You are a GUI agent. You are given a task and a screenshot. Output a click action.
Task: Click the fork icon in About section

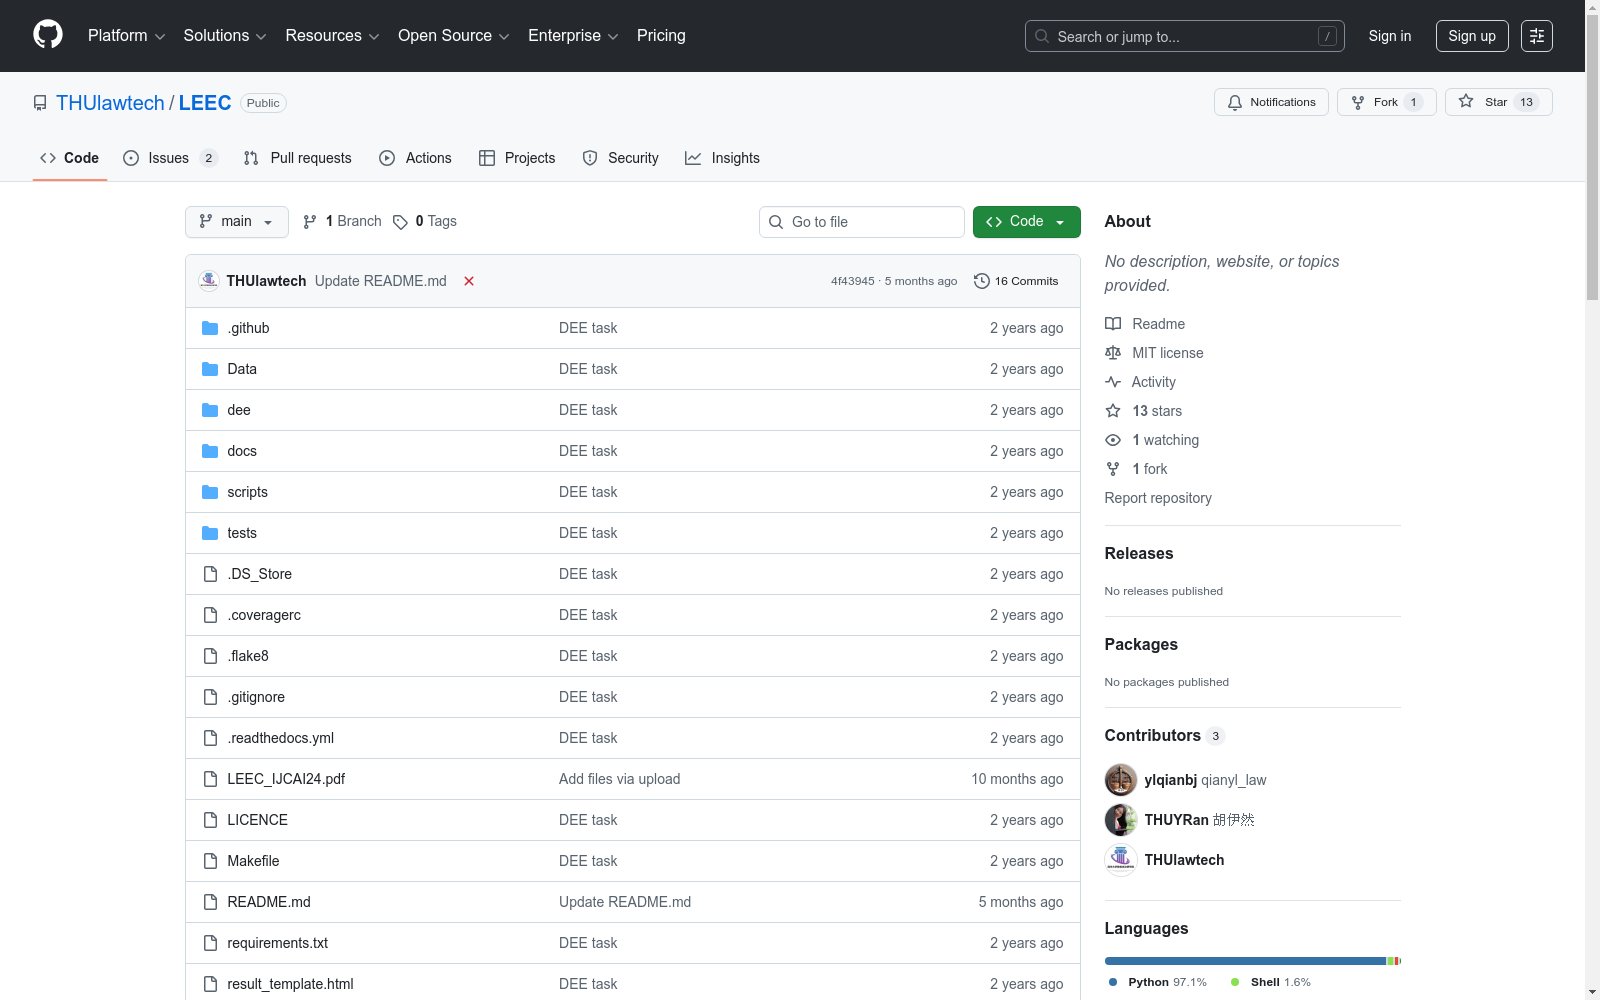pos(1113,469)
